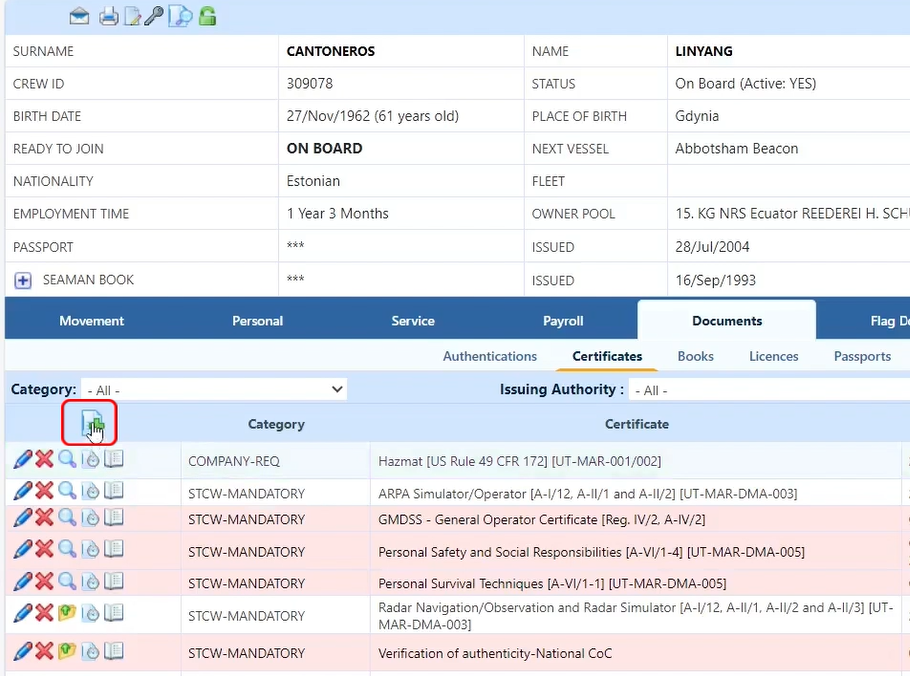Viewport: 910px width, 676px height.
Task: Select the Certificates sub-tab
Action: coord(607,356)
